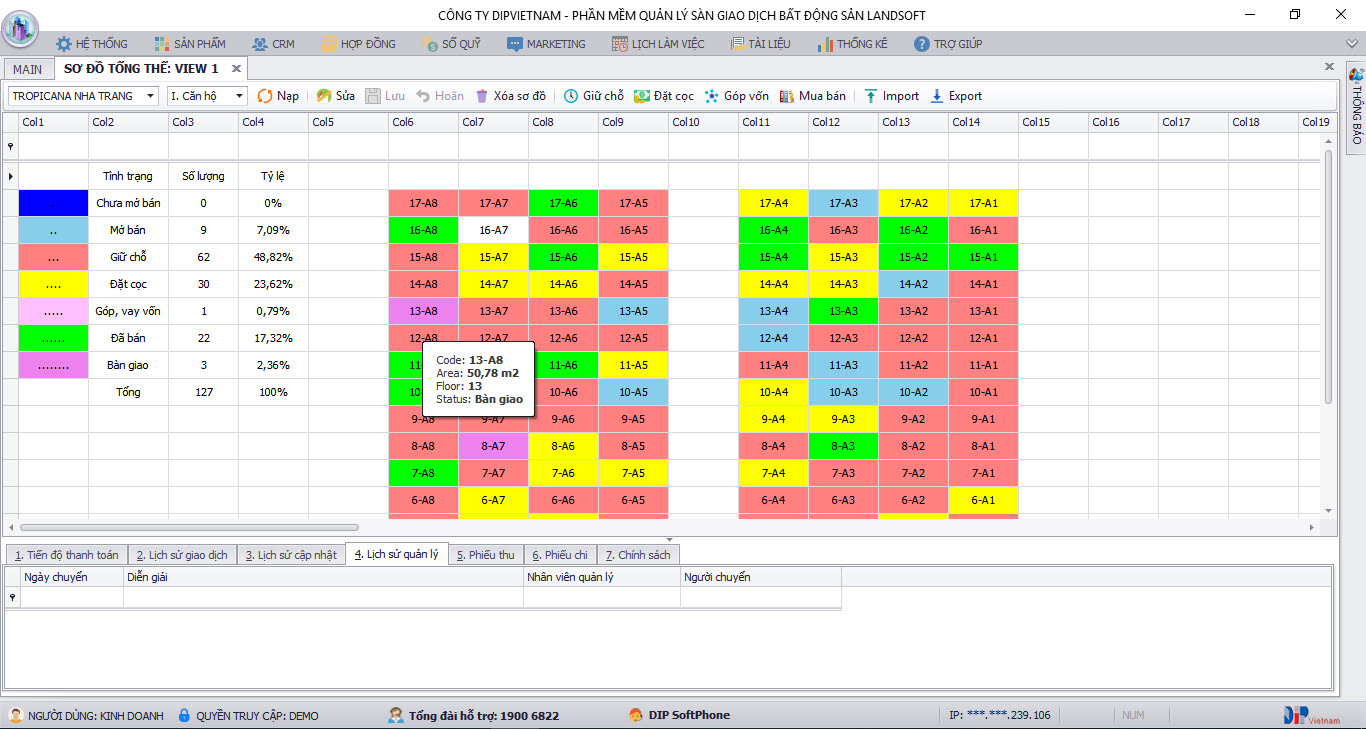Click QUYỀN TRUY CẬP: DEMO lock item
The width and height of the screenshot is (1366, 729).
pos(248,715)
